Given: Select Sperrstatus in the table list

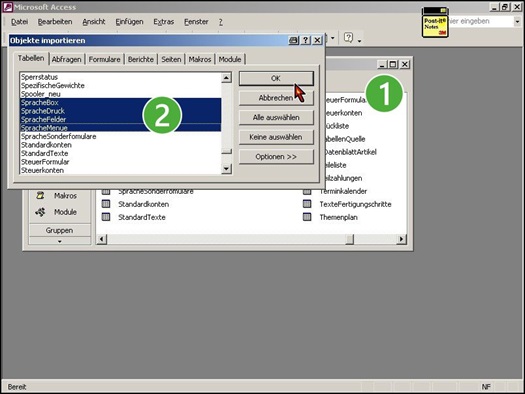Looking at the screenshot, I should point(121,77).
